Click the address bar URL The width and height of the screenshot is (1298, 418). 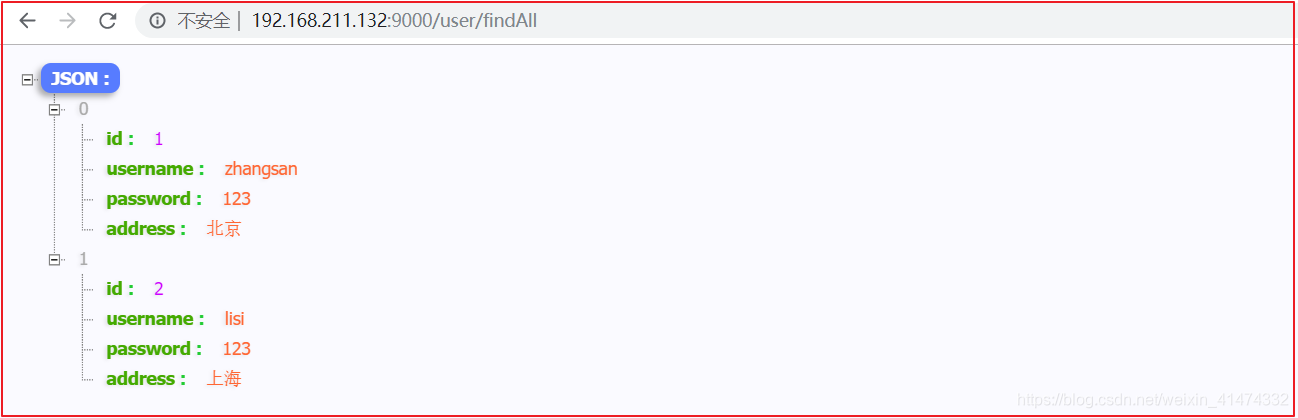pos(394,20)
